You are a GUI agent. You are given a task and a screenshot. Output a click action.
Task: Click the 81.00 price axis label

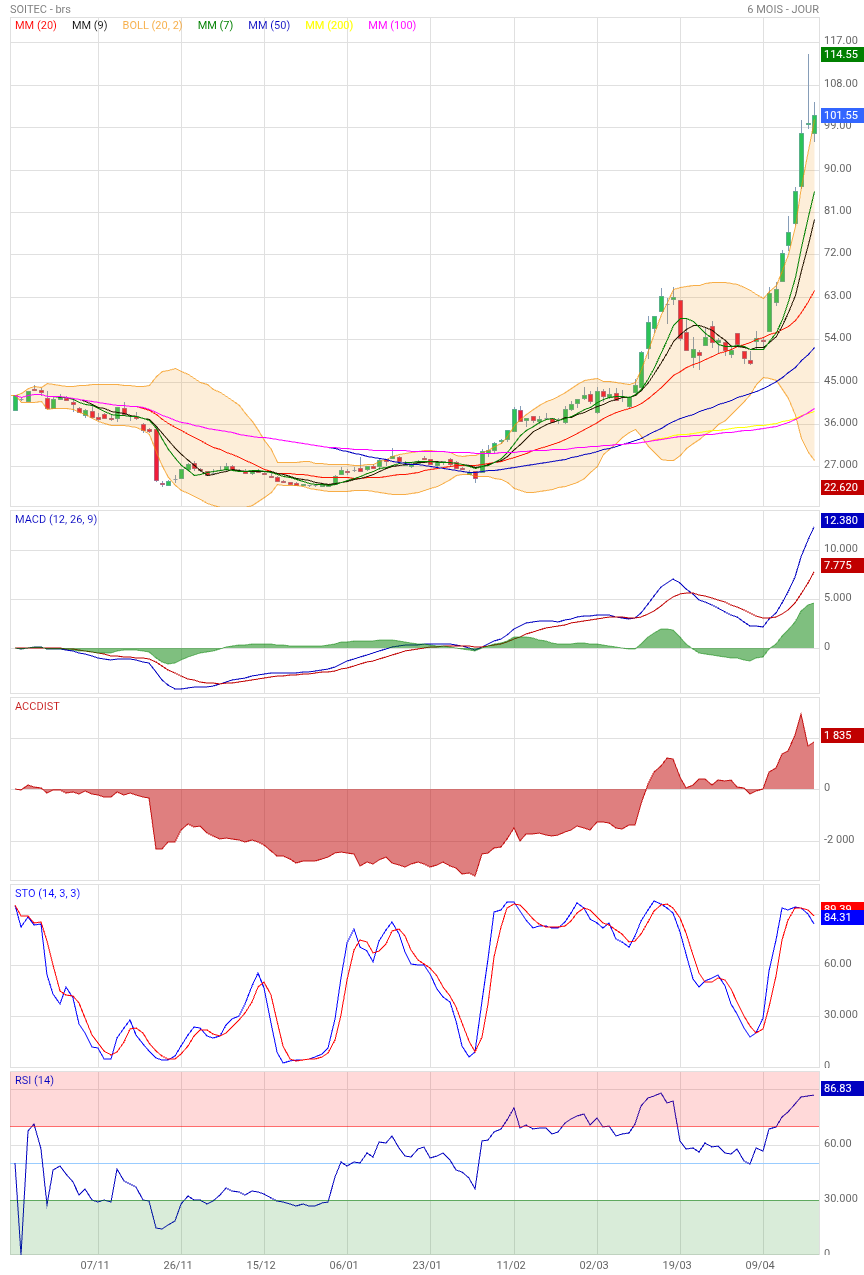[838, 210]
